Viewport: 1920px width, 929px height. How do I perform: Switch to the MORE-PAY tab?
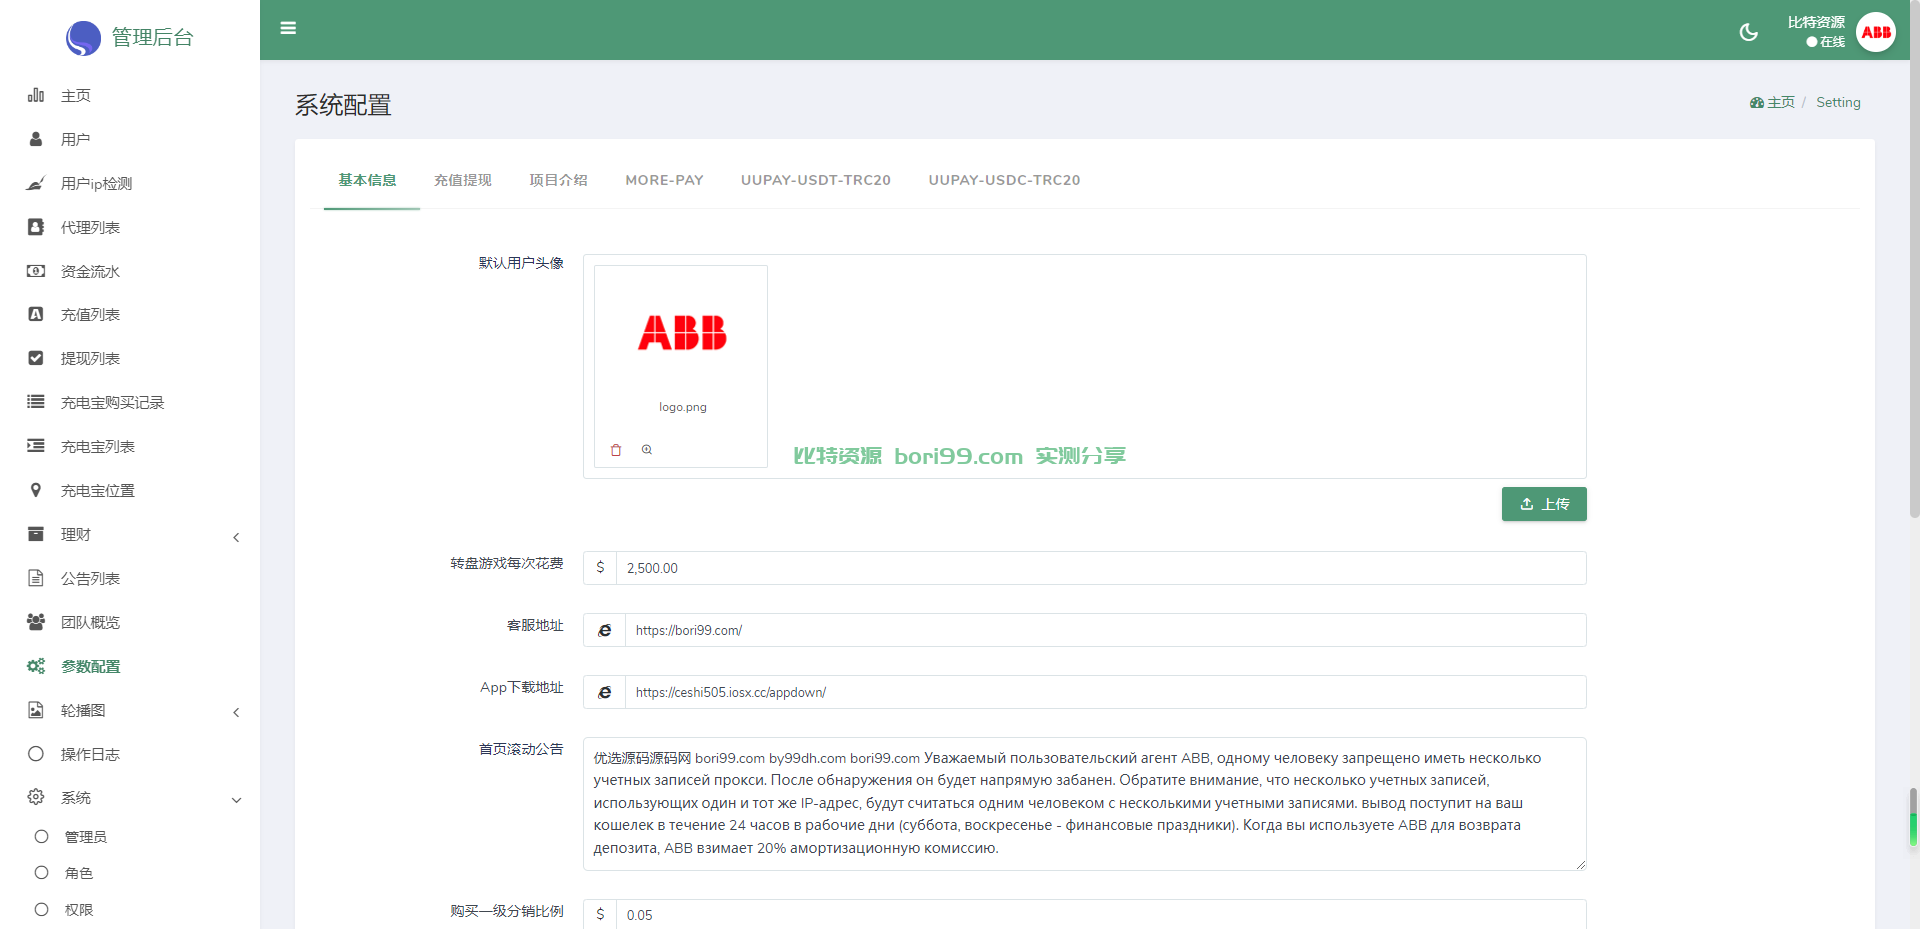tap(664, 180)
